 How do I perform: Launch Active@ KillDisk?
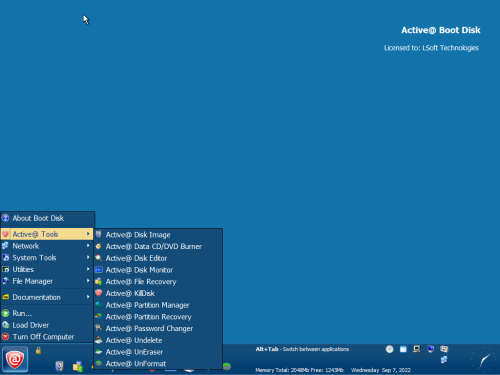[158, 293]
